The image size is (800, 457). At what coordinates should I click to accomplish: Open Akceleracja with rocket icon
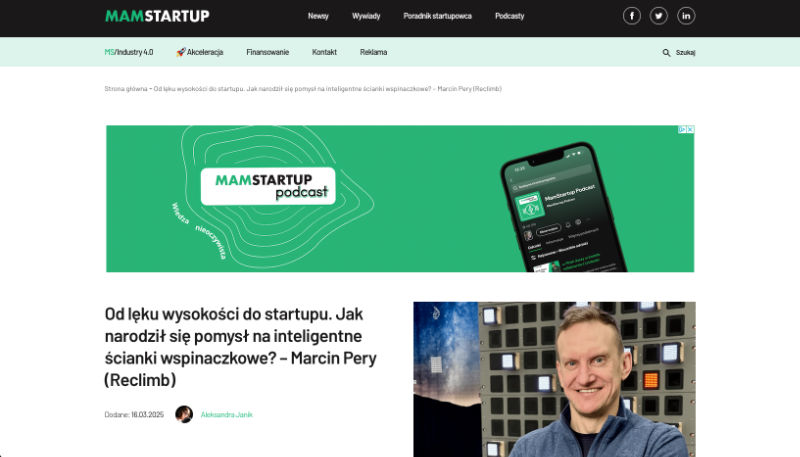click(x=200, y=52)
